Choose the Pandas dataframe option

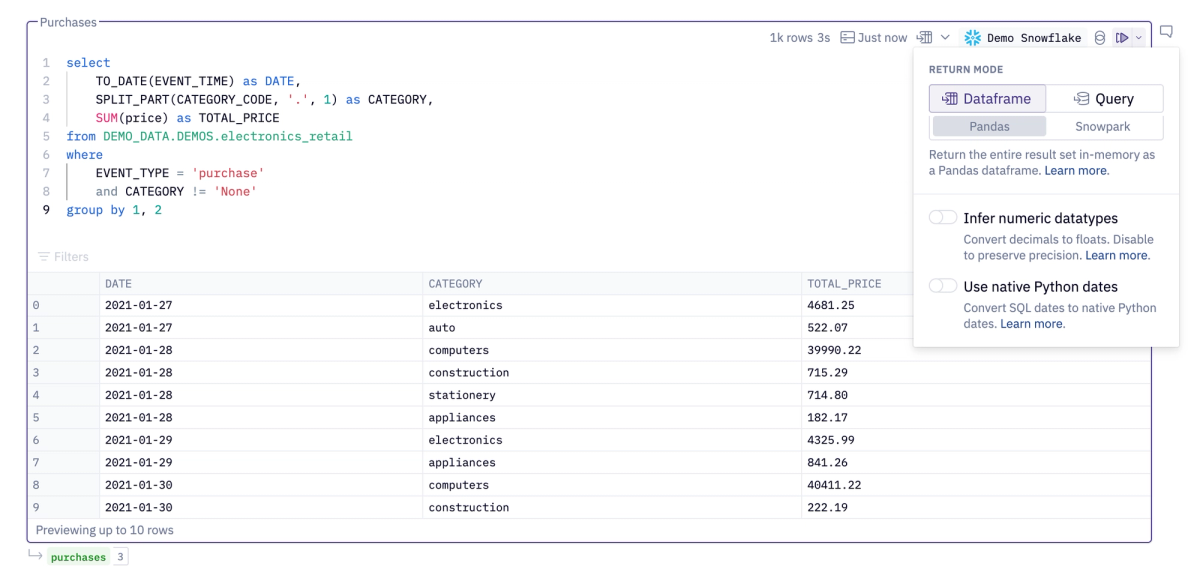989,127
